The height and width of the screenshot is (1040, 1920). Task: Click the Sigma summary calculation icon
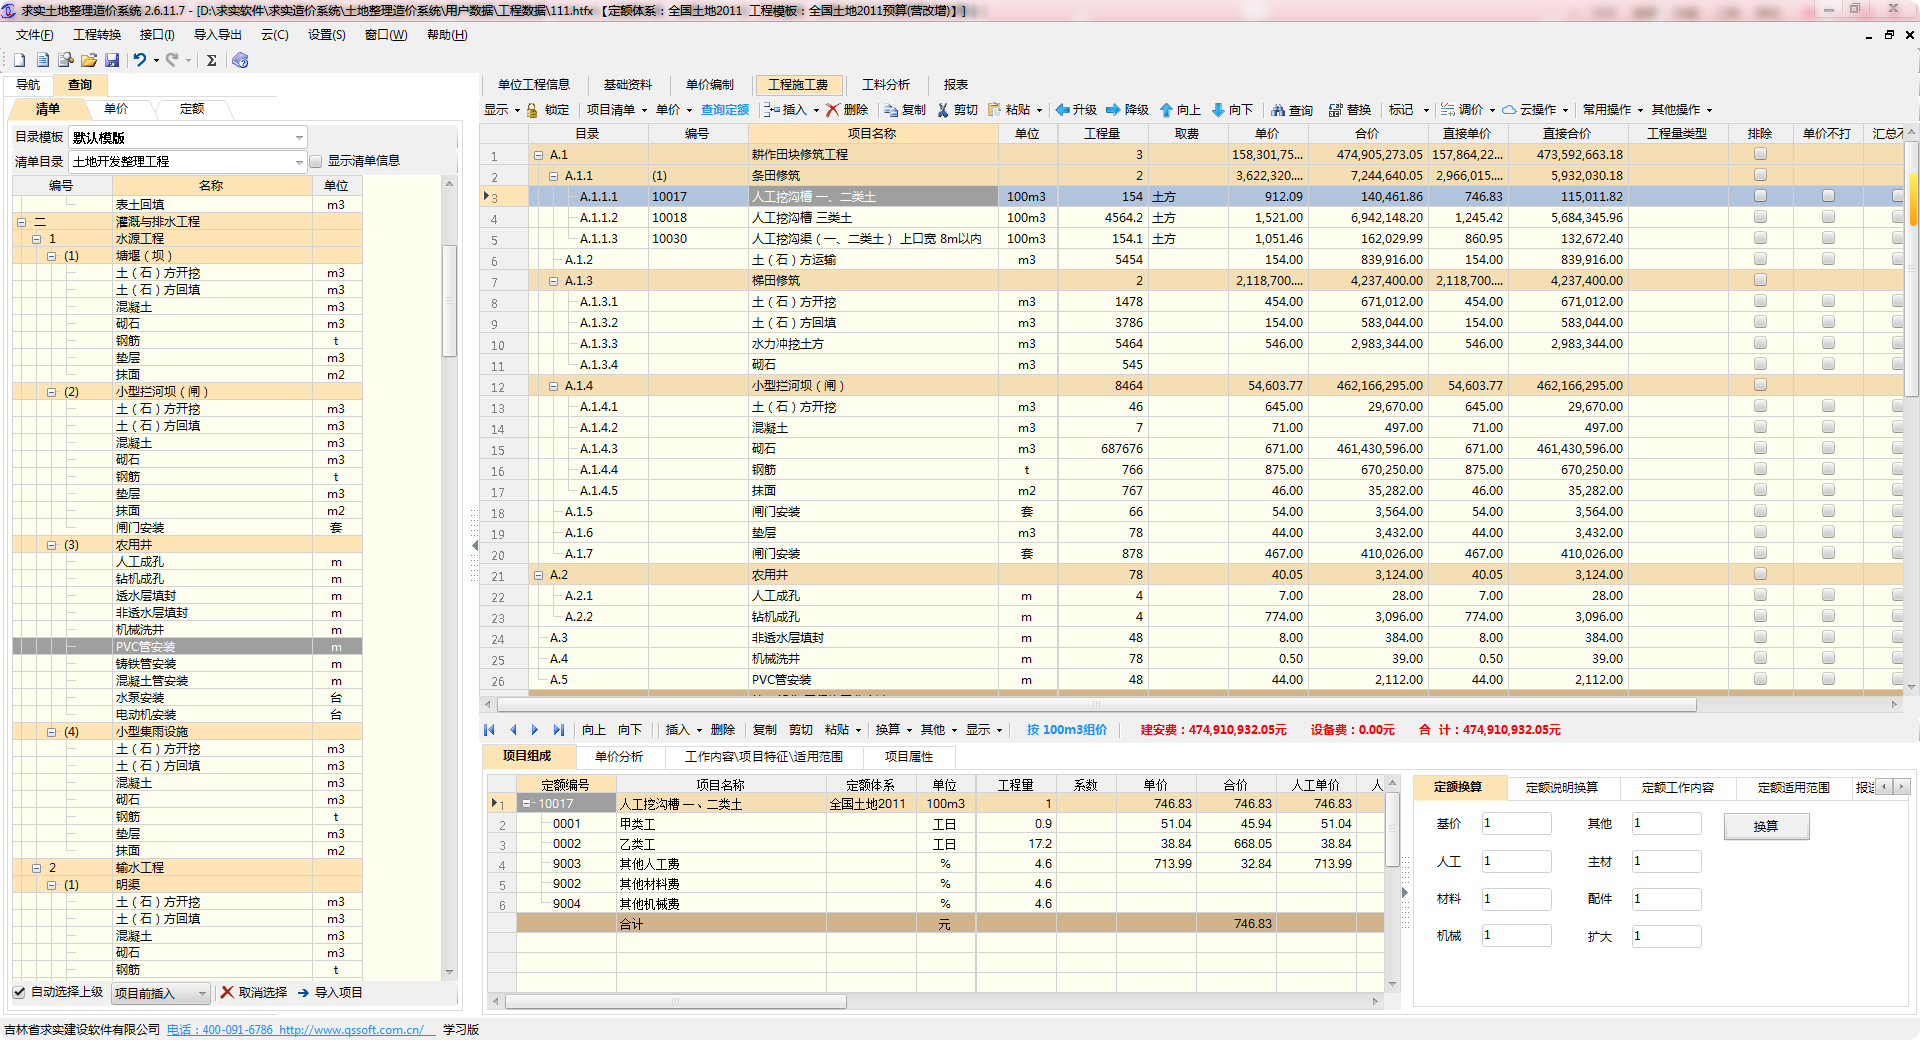tap(212, 60)
